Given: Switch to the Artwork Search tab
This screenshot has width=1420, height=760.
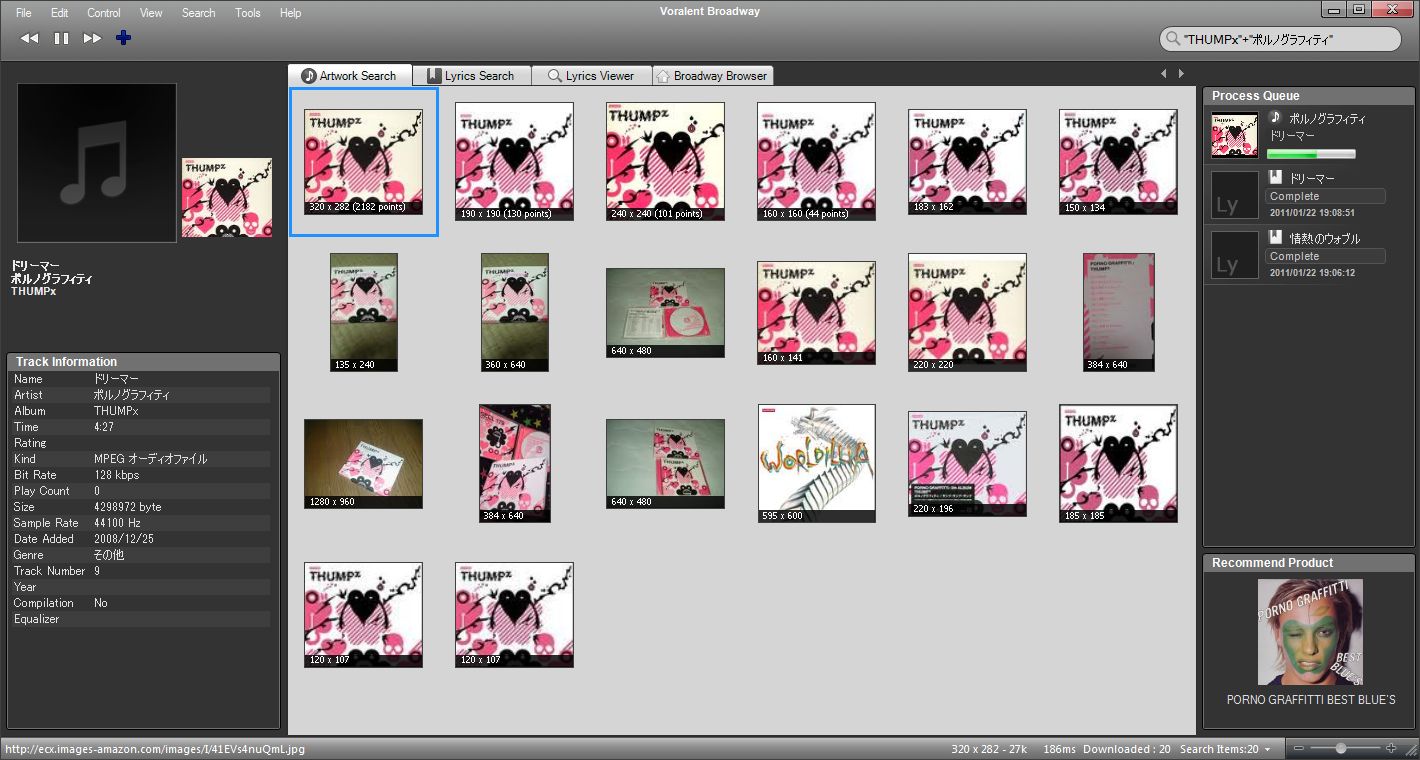Looking at the screenshot, I should click(x=349, y=75).
